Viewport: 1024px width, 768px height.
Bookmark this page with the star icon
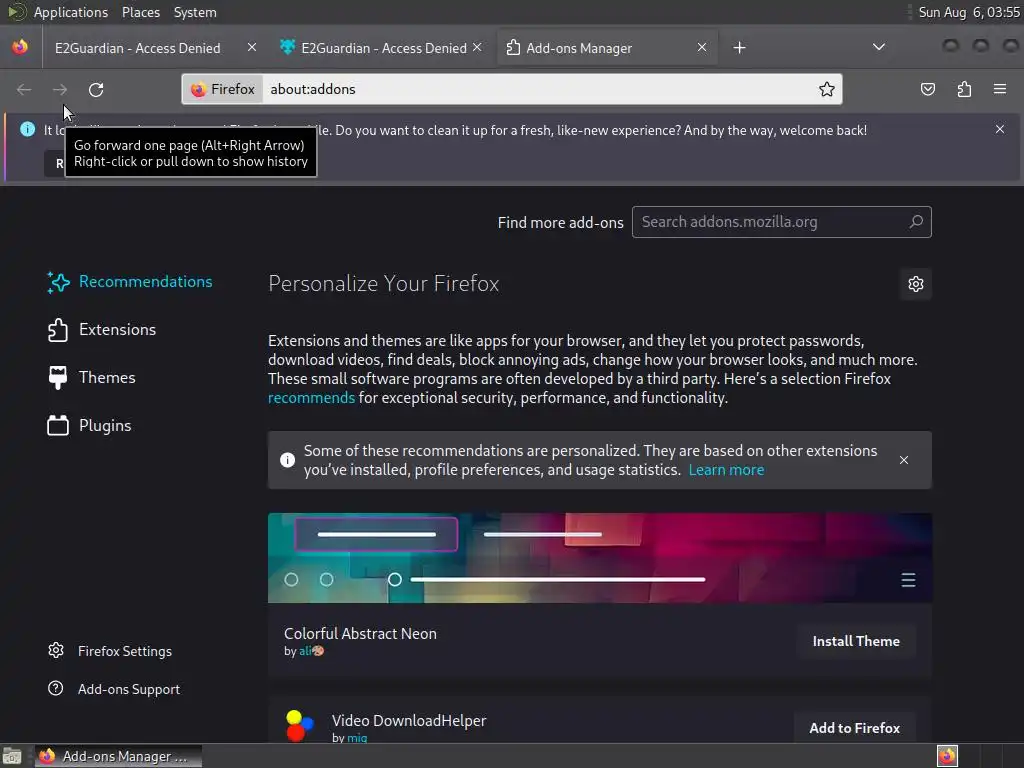click(826, 89)
